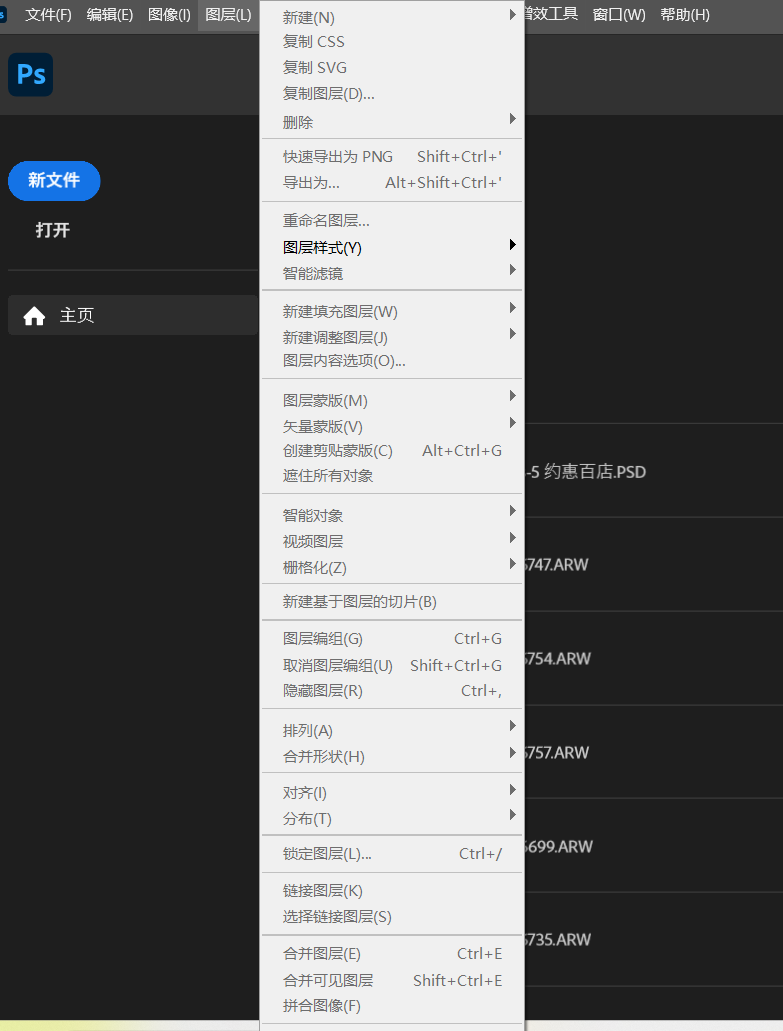The width and height of the screenshot is (783, 1031).
Task: Open the 文件(F) menu
Action: [48, 15]
